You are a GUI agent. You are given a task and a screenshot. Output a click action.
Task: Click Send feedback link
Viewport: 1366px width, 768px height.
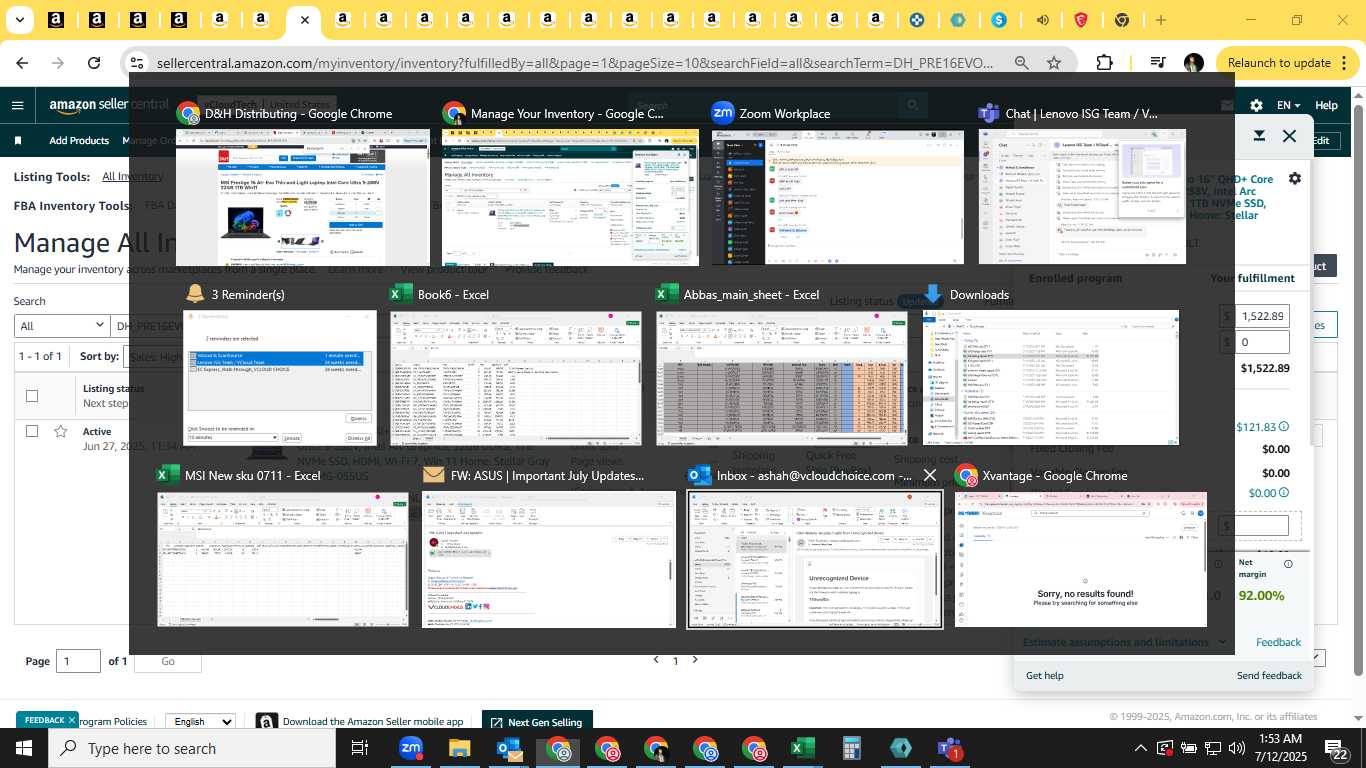[1269, 676]
